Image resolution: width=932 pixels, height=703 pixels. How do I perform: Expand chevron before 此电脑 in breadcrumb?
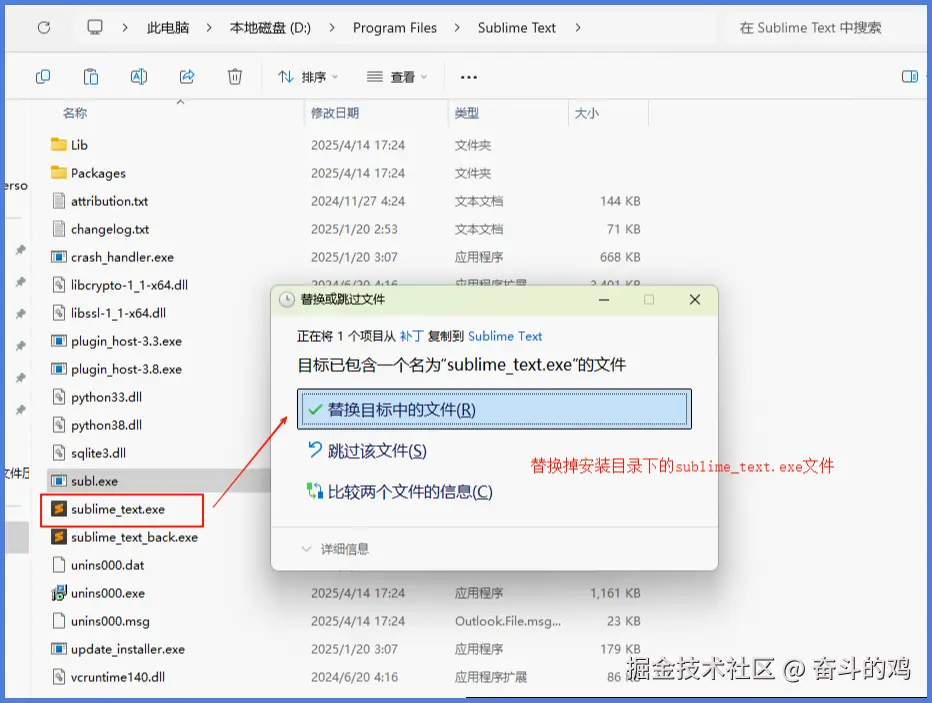click(x=125, y=28)
